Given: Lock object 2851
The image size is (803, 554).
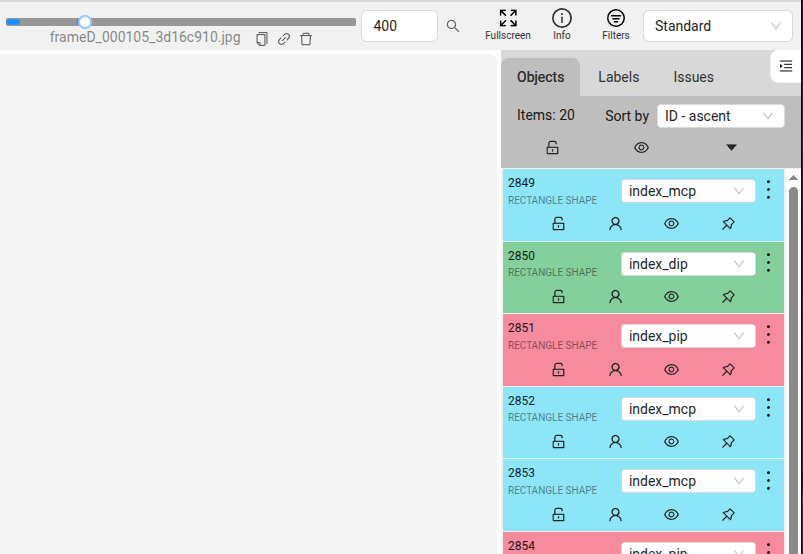Looking at the screenshot, I should pyautogui.click(x=558, y=369).
